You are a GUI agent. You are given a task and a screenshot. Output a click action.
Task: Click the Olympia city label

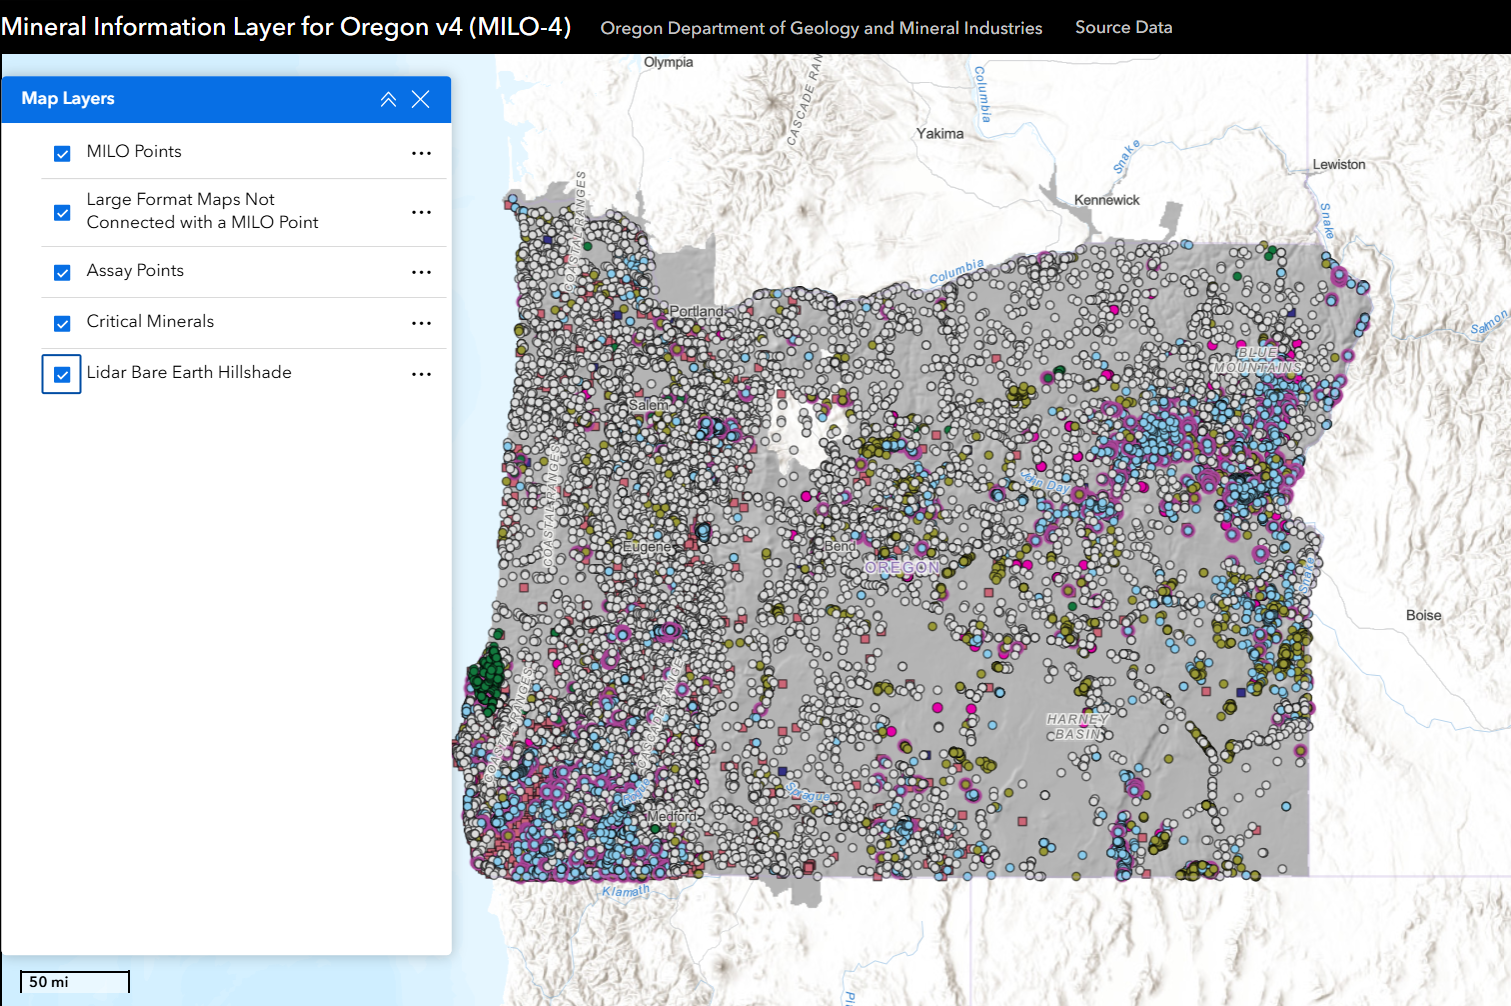point(668,62)
